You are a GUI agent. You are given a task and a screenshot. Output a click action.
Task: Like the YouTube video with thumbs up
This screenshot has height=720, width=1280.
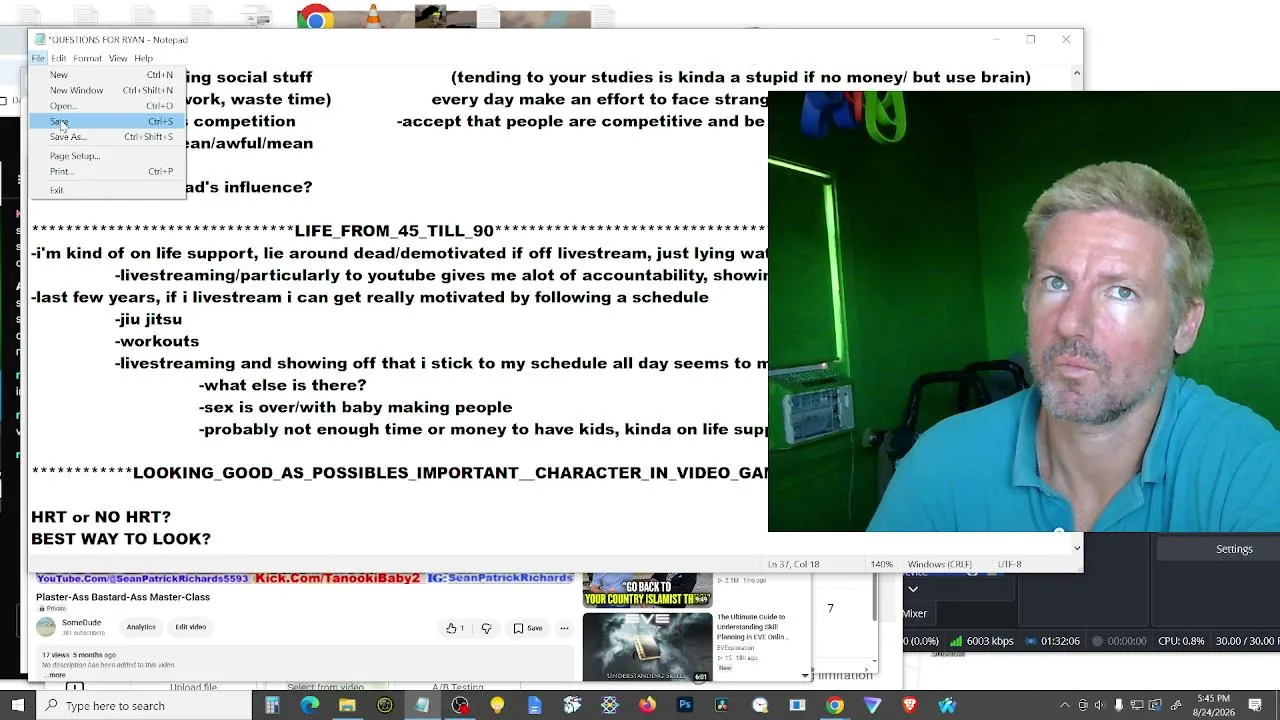tap(455, 628)
